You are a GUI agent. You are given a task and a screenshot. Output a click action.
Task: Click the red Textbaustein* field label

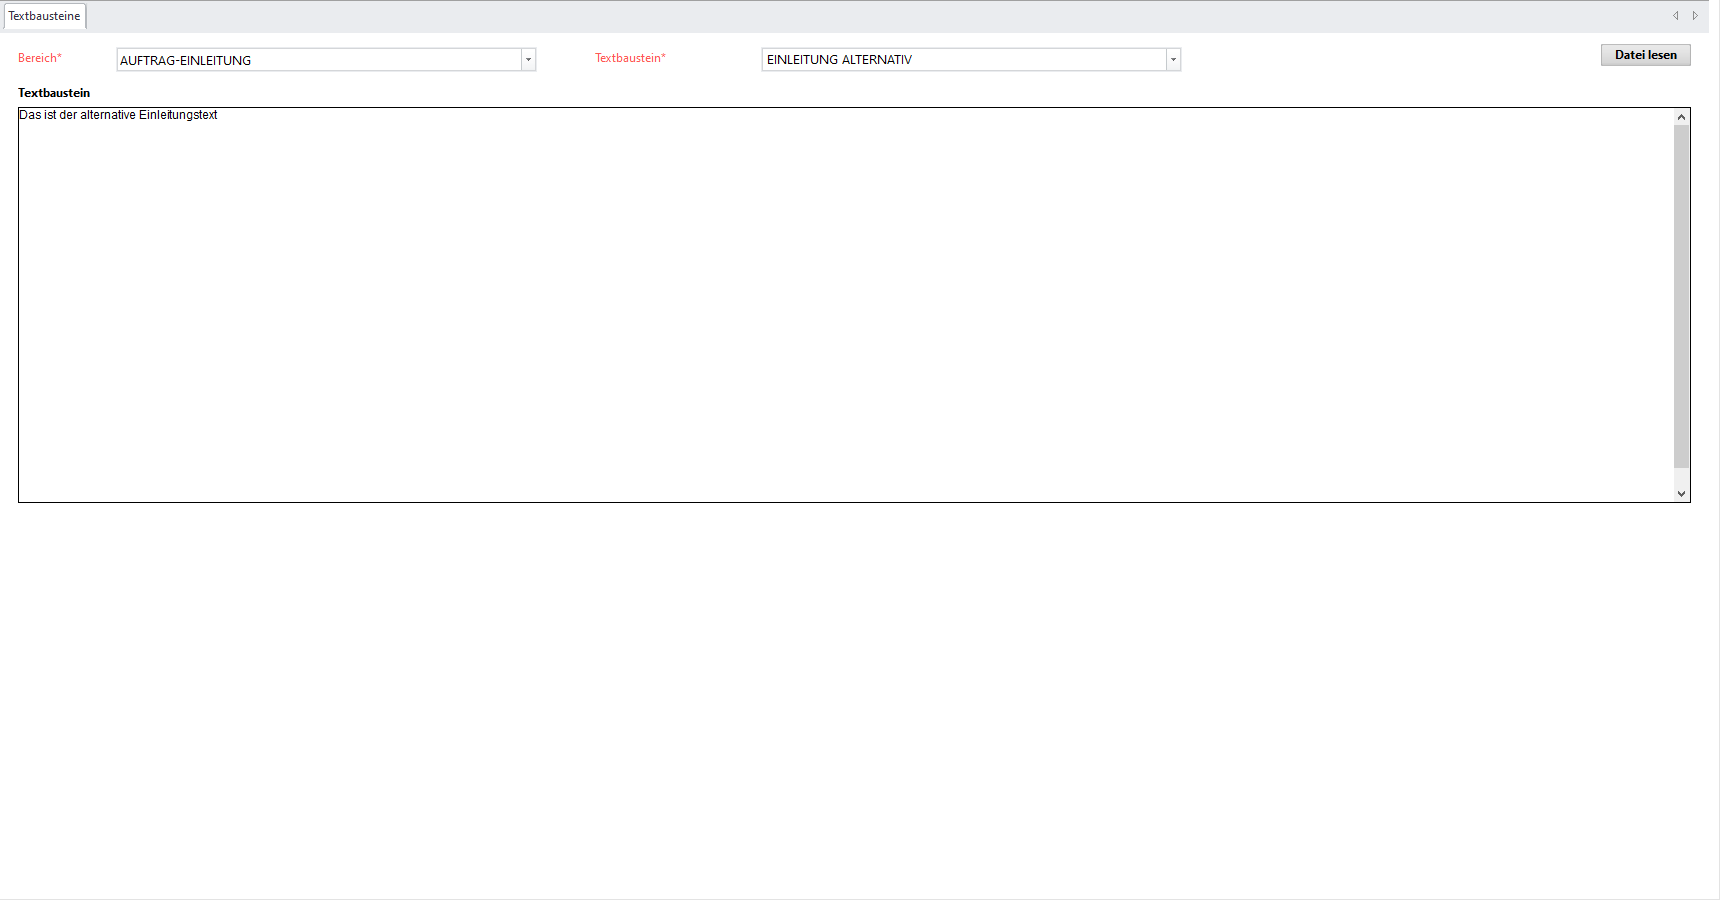coord(630,58)
